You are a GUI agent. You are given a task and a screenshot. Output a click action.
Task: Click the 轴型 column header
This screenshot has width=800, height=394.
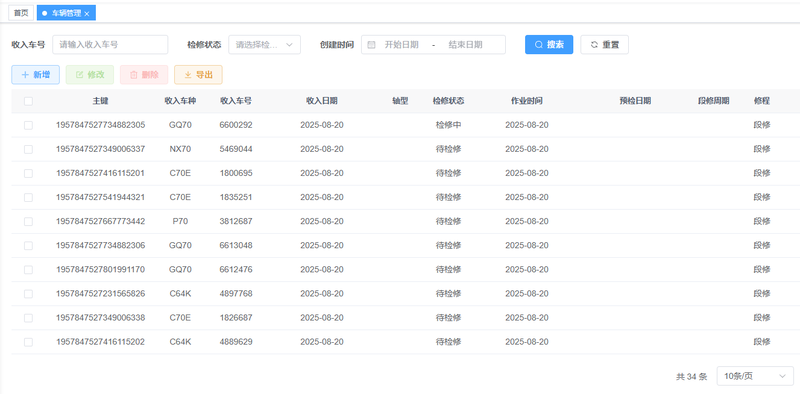point(400,101)
